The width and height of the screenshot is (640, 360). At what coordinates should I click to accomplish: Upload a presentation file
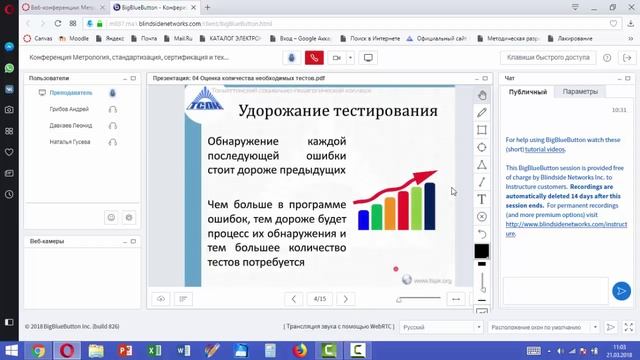[161, 299]
